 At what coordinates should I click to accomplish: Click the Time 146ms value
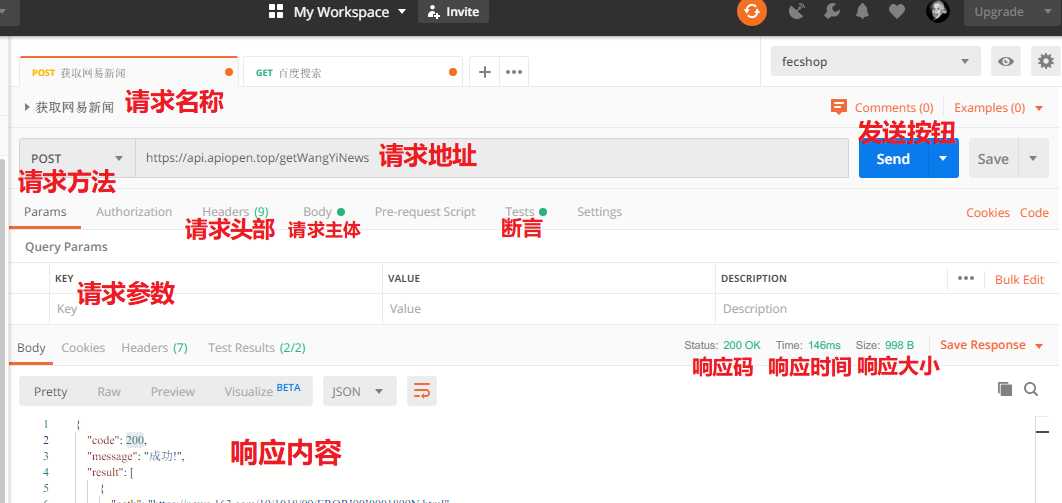824,345
